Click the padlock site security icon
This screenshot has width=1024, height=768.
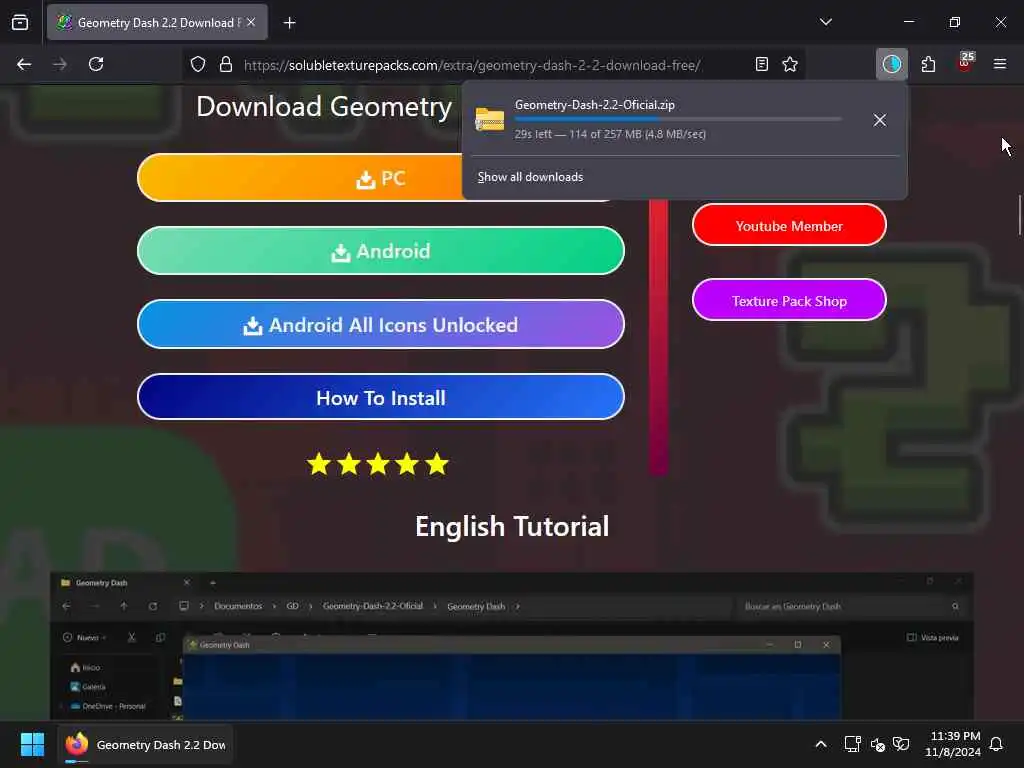click(226, 64)
